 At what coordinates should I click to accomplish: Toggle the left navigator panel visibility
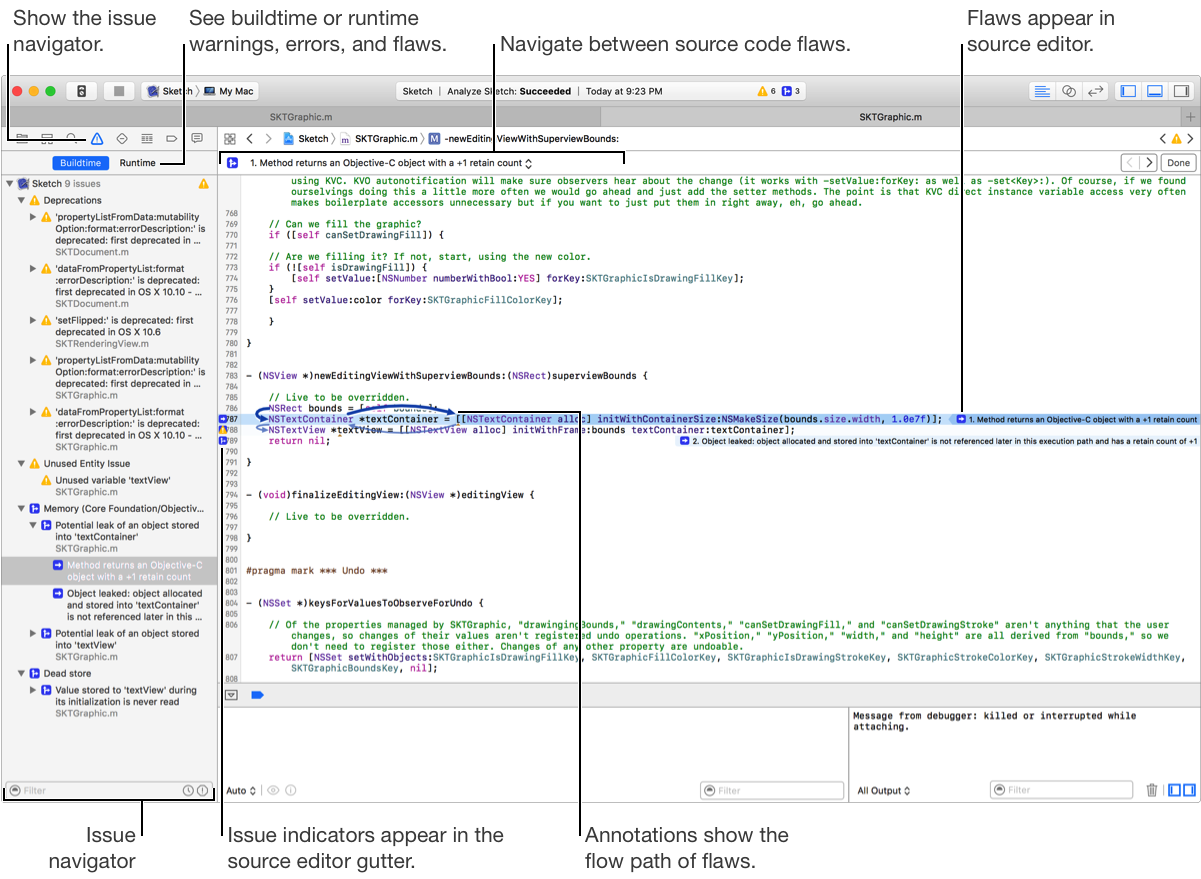coord(1128,91)
